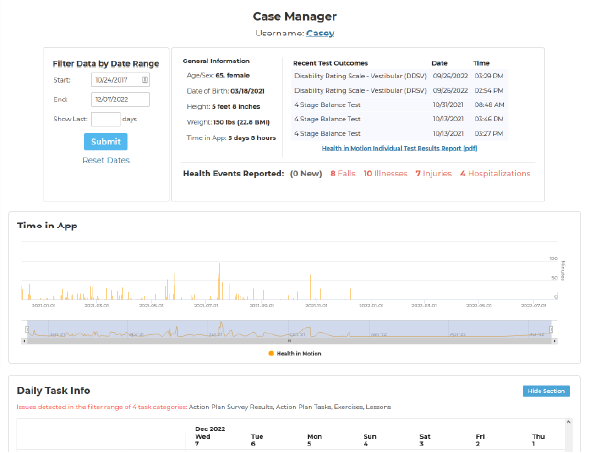Open the Casey username link
The image size is (589, 453).
(x=320, y=33)
